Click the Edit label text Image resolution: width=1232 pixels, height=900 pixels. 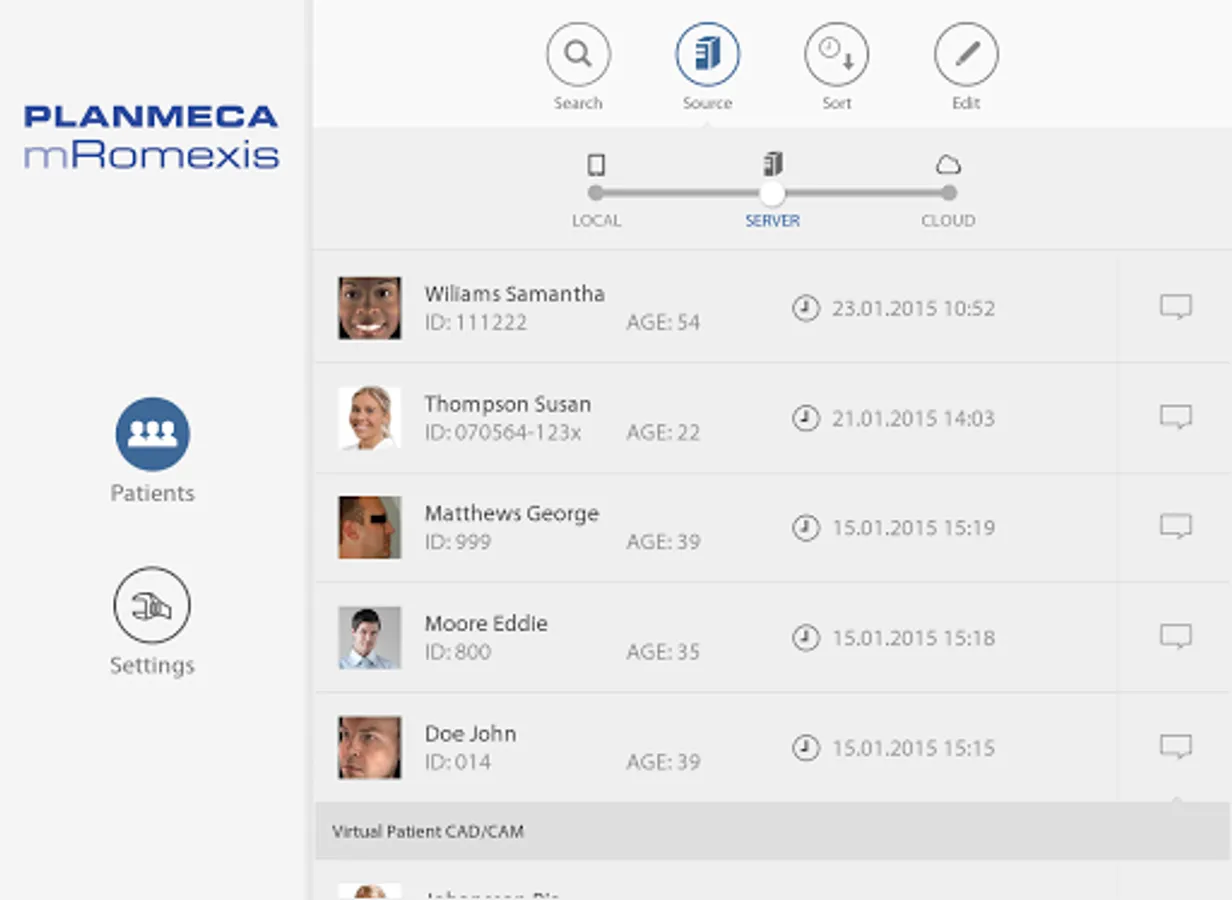(x=966, y=103)
